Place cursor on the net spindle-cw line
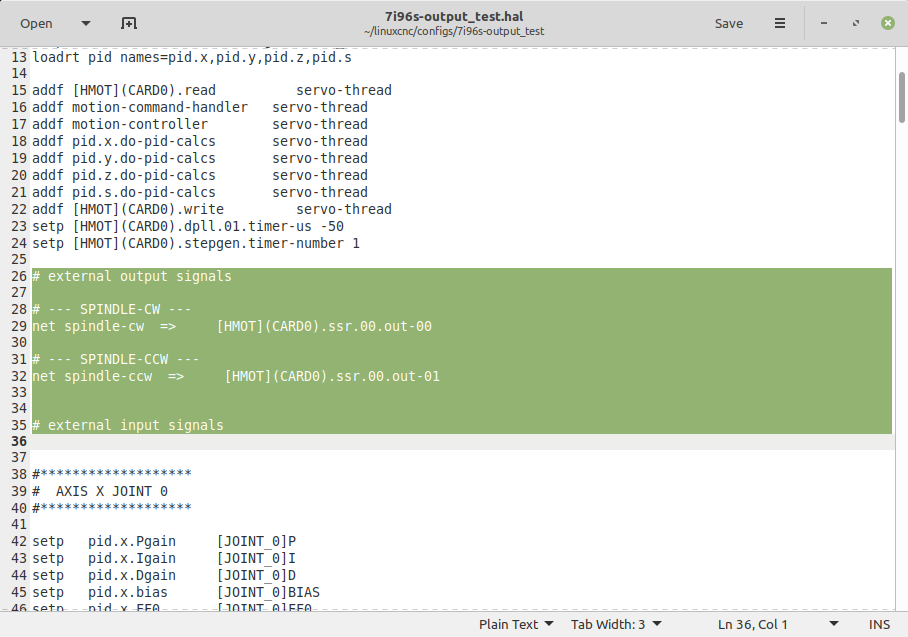The width and height of the screenshot is (908, 637). 232,326
